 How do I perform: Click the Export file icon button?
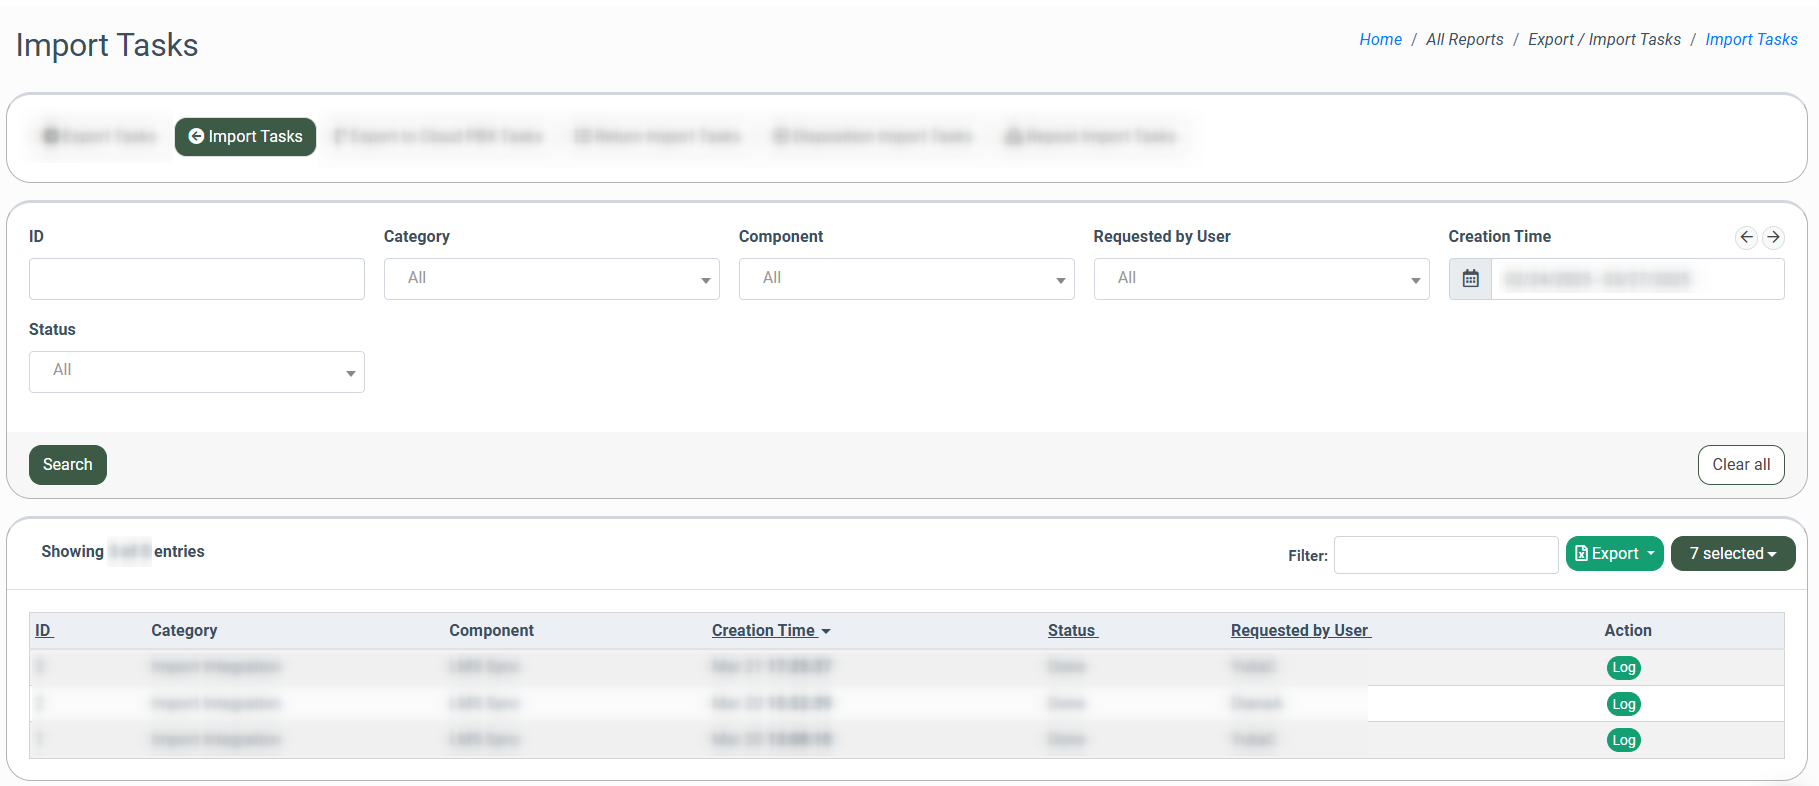coord(1613,554)
